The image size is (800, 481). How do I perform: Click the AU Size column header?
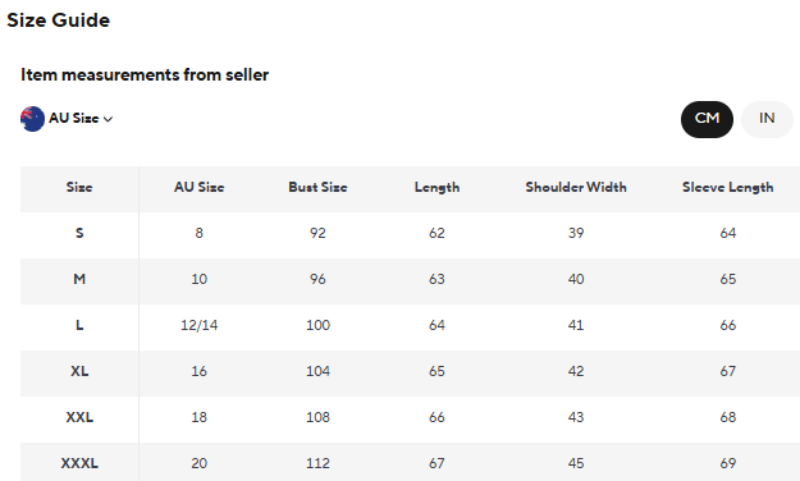click(199, 187)
